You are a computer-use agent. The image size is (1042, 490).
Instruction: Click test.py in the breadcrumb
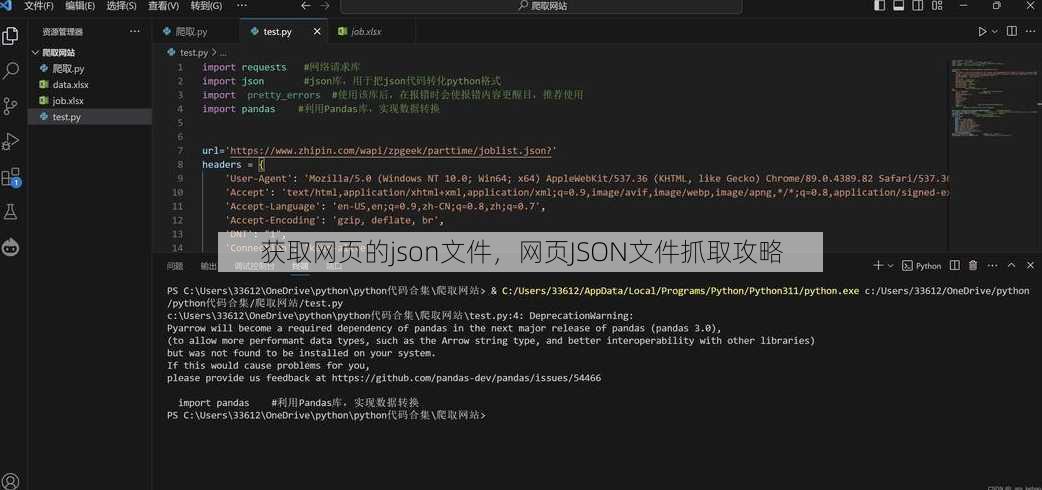click(194, 52)
